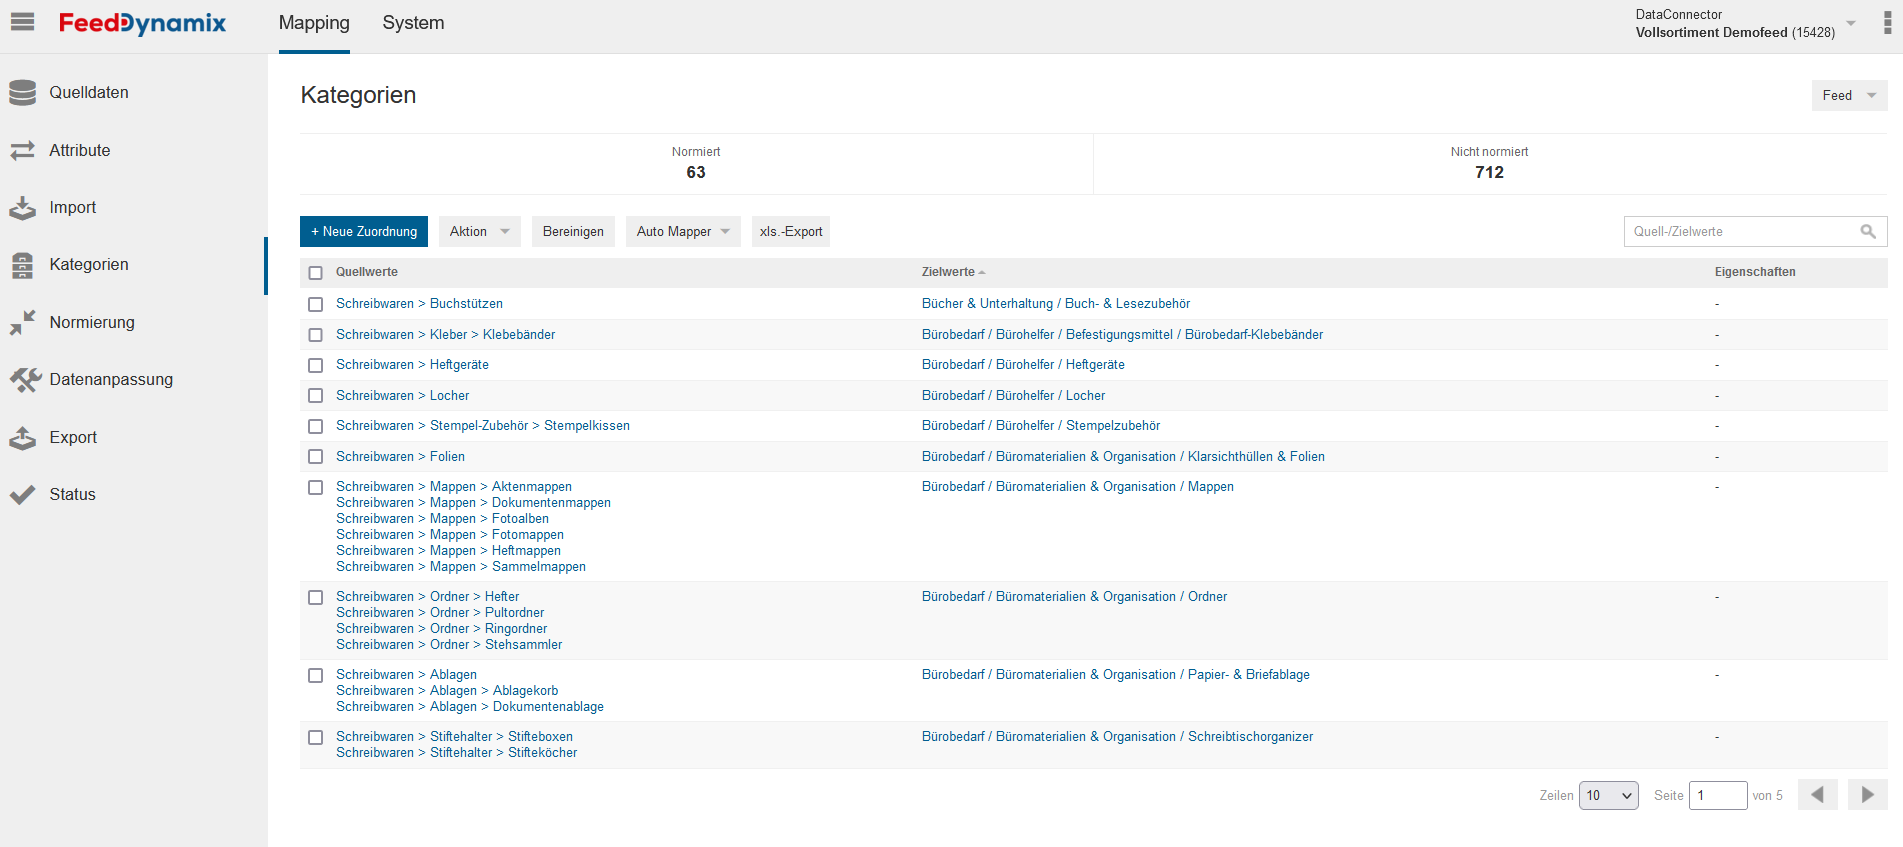The width and height of the screenshot is (1903, 847).
Task: Go to previous page arrow
Action: coord(1817,795)
